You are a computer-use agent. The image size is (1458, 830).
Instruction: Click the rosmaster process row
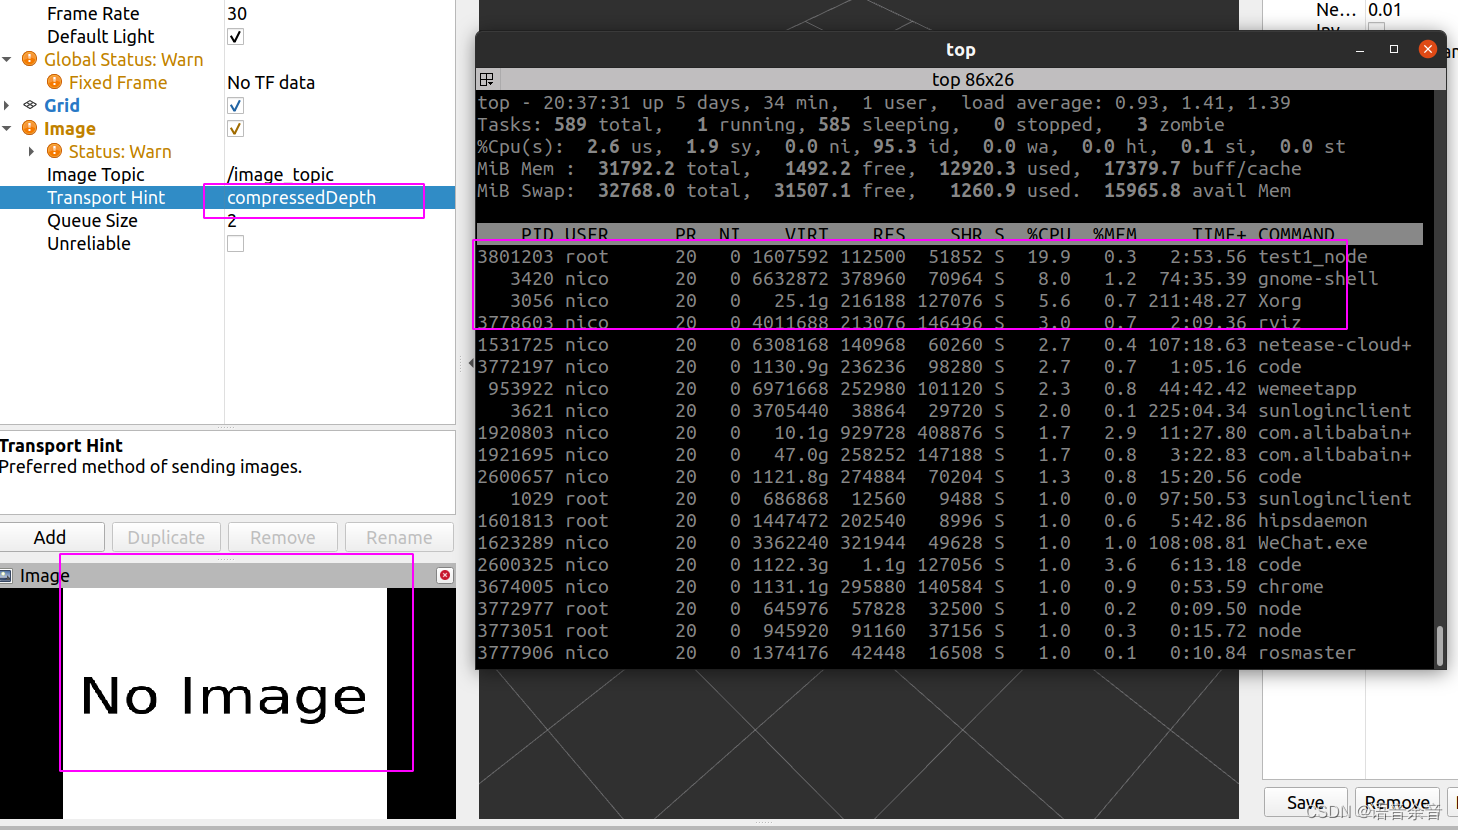point(950,652)
